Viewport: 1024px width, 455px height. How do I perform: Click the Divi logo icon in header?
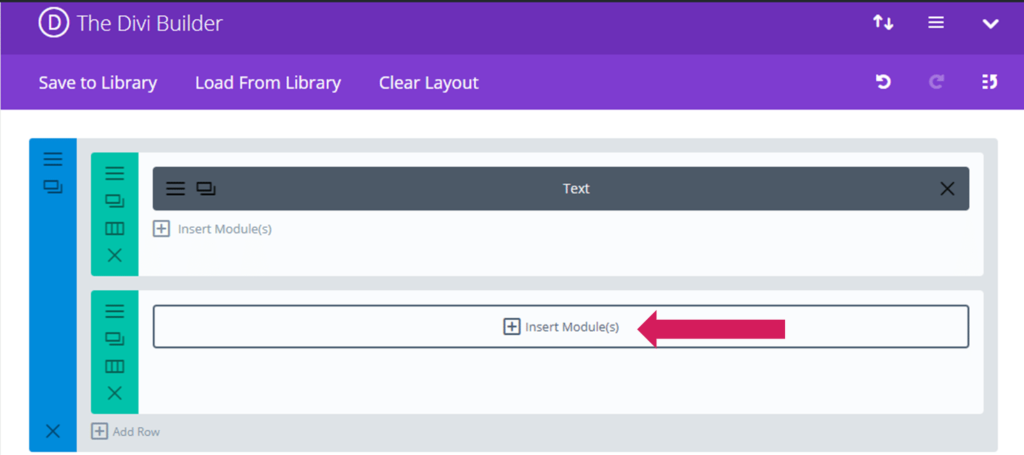54,24
